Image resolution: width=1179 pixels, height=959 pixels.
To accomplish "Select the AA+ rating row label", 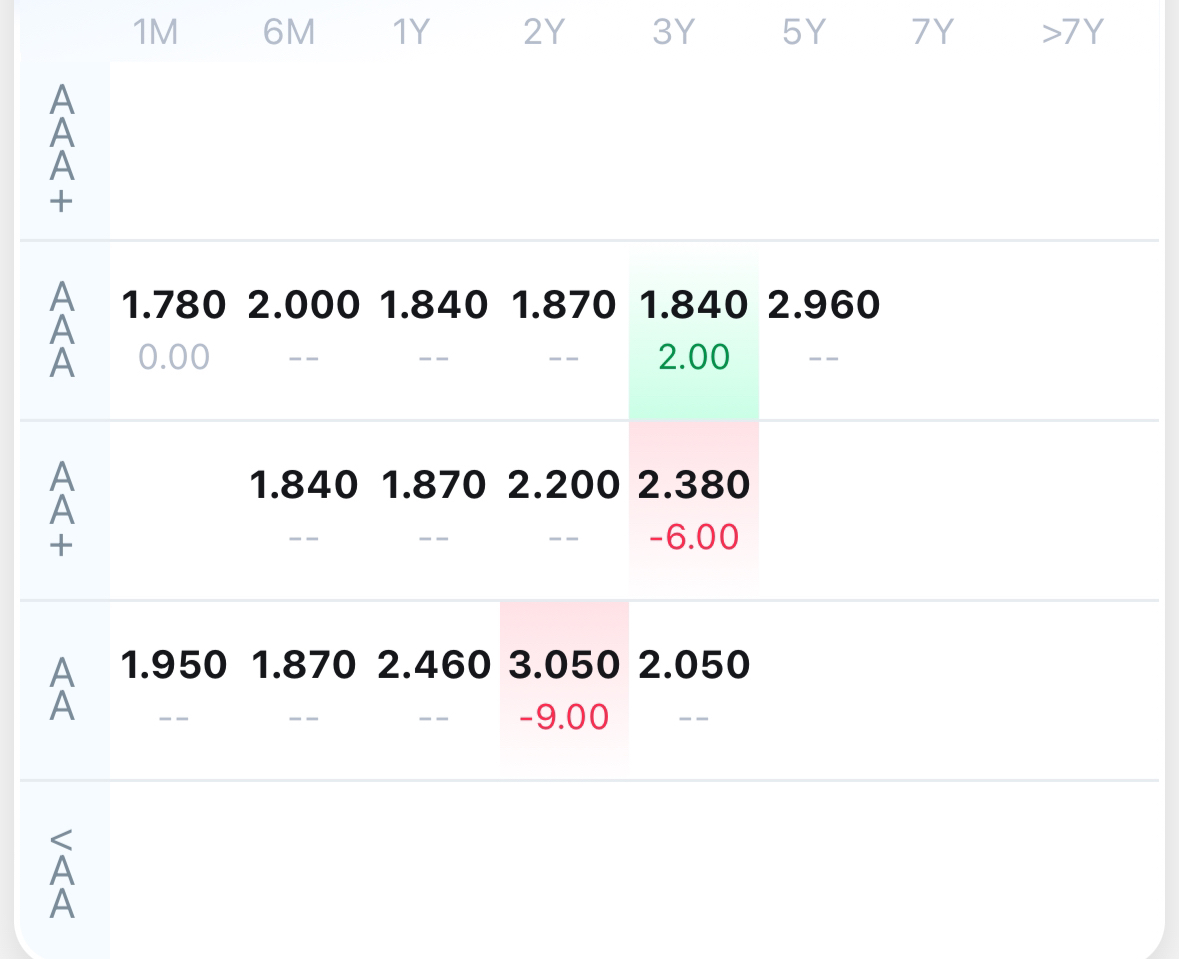I will point(63,510).
